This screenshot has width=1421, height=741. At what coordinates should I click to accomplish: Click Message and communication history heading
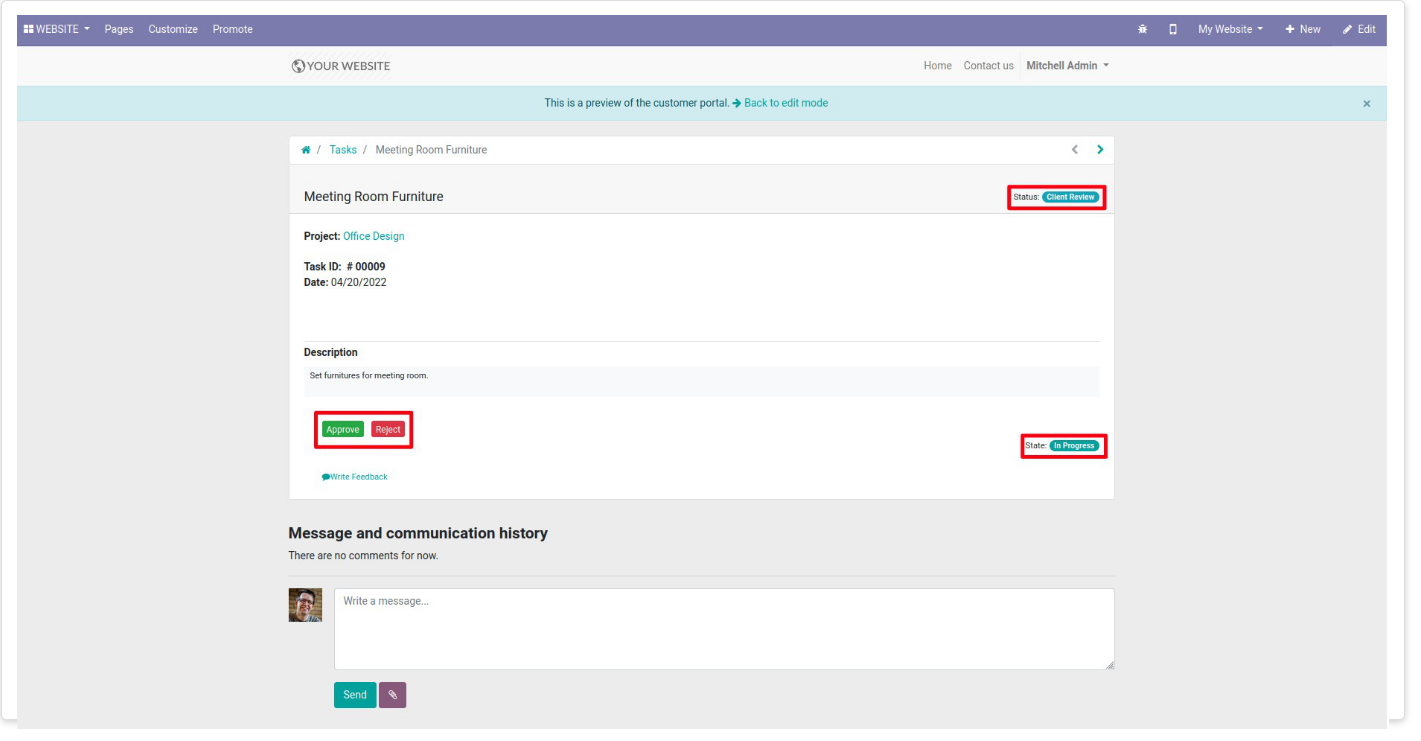(418, 534)
